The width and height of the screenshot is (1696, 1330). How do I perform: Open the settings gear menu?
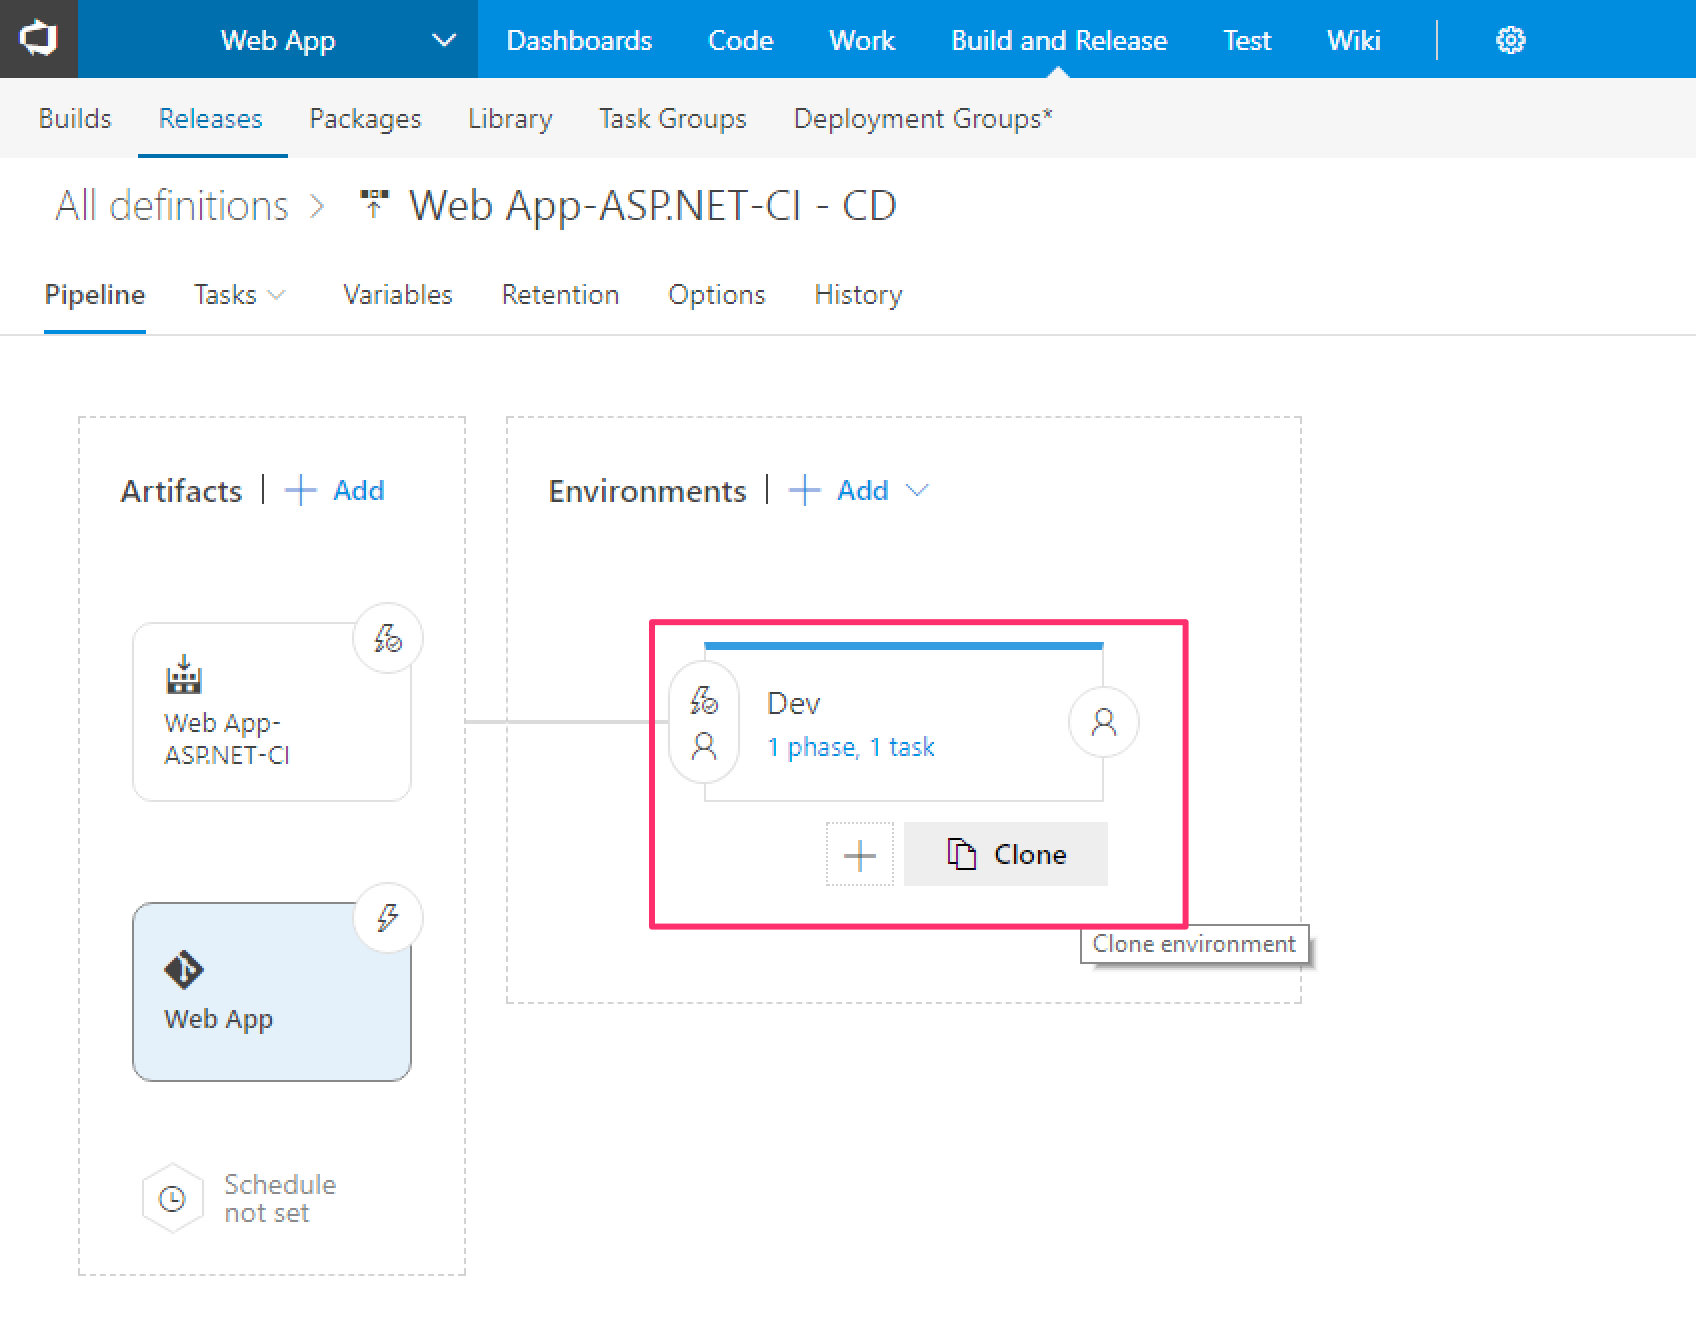point(1510,40)
